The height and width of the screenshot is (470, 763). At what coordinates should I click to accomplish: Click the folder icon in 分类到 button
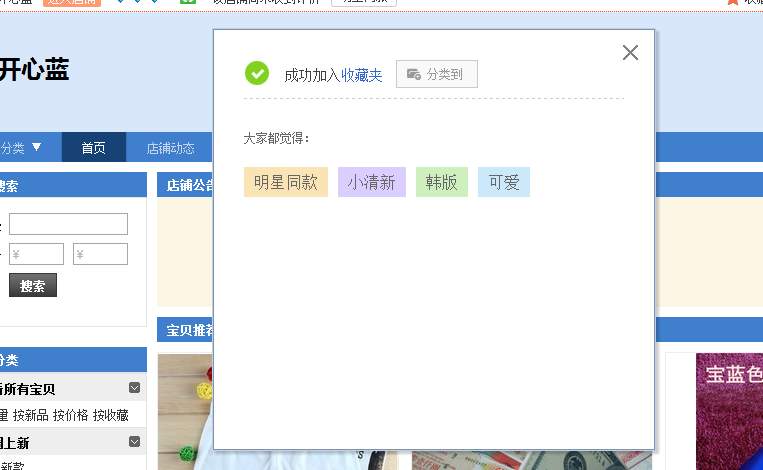pyautogui.click(x=414, y=74)
